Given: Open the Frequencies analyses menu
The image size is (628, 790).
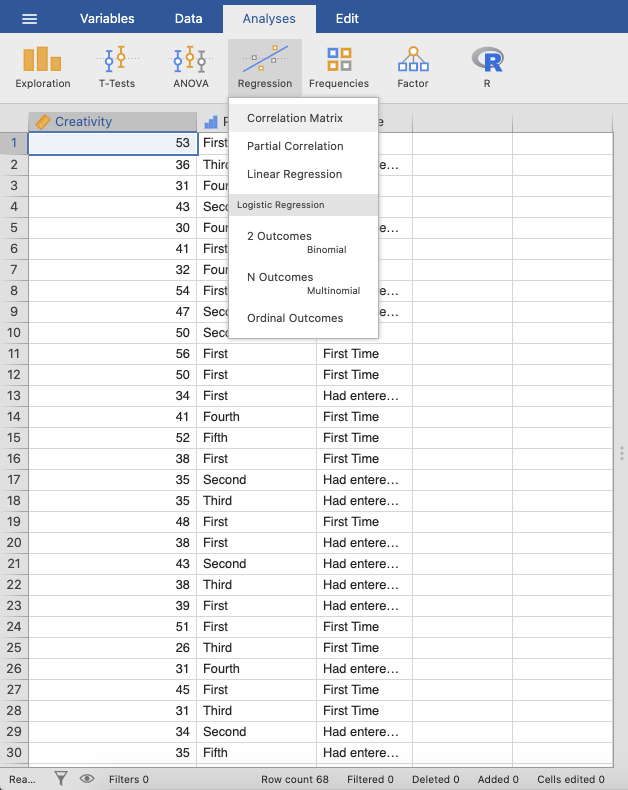Looking at the screenshot, I should point(339,68).
